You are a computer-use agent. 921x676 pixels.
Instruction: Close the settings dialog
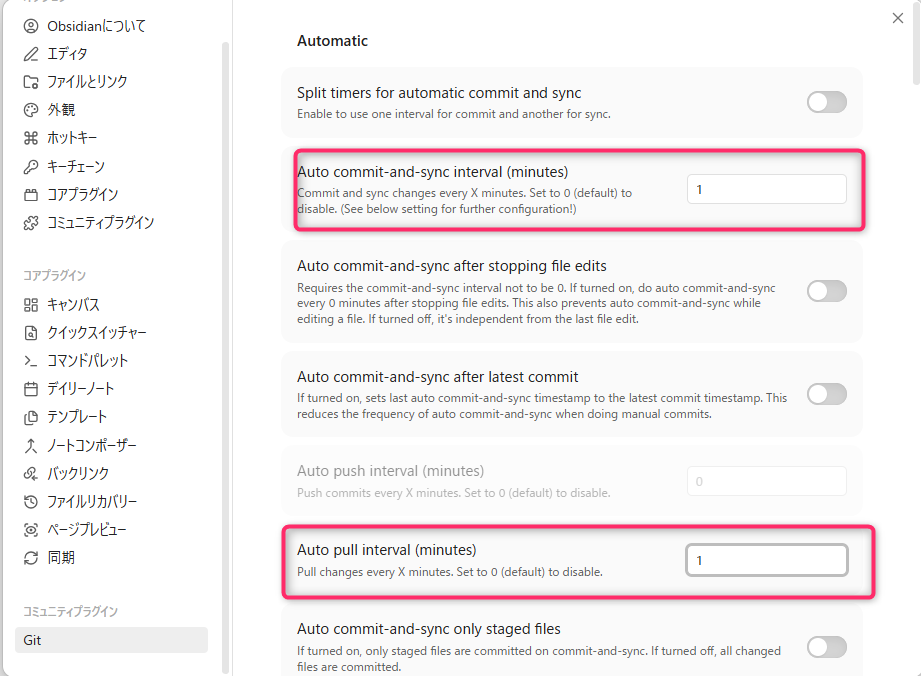pos(896,18)
